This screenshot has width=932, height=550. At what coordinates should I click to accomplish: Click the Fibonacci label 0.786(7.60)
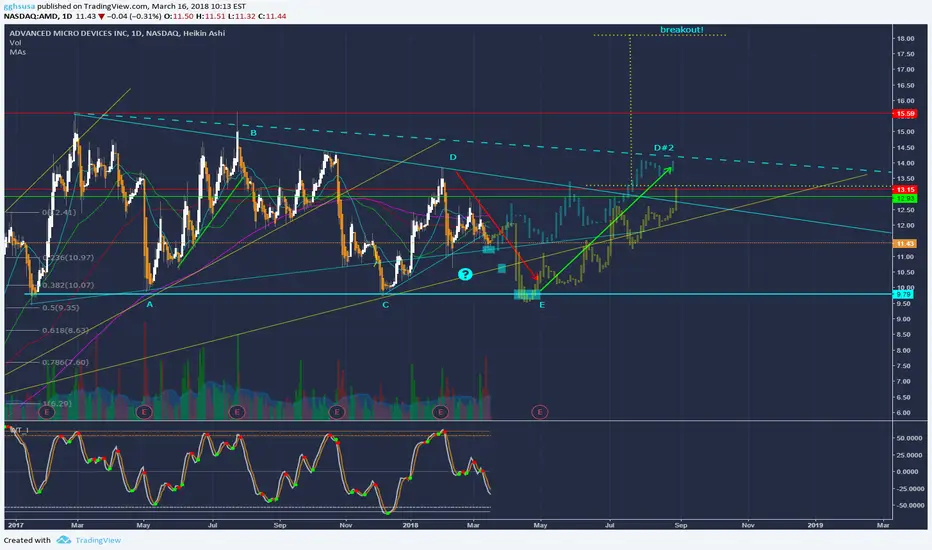pos(65,362)
